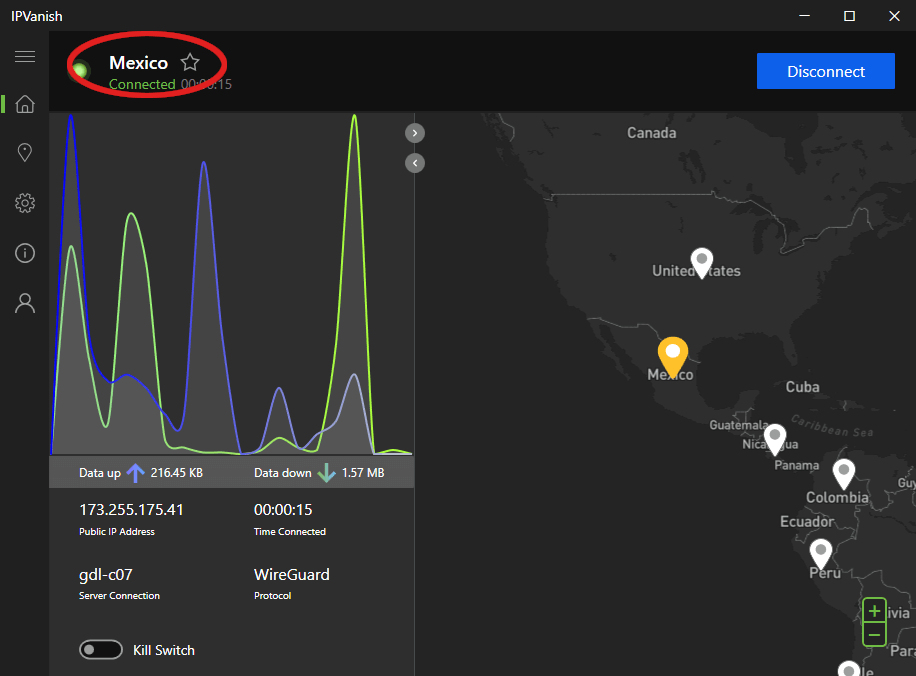This screenshot has height=676, width=916.
Task: Click the Time Connected 00:00:15 value
Action: click(x=283, y=509)
